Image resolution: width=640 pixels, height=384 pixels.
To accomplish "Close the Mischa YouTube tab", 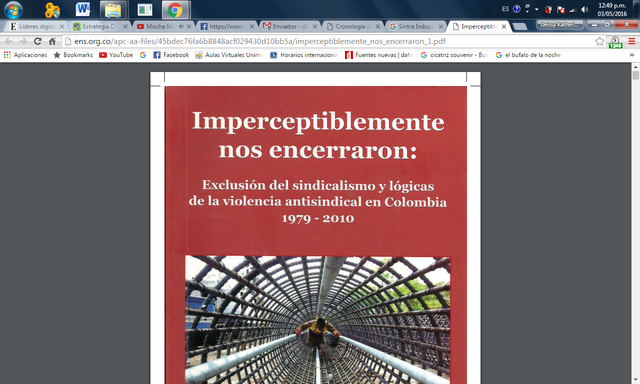I will point(189,26).
